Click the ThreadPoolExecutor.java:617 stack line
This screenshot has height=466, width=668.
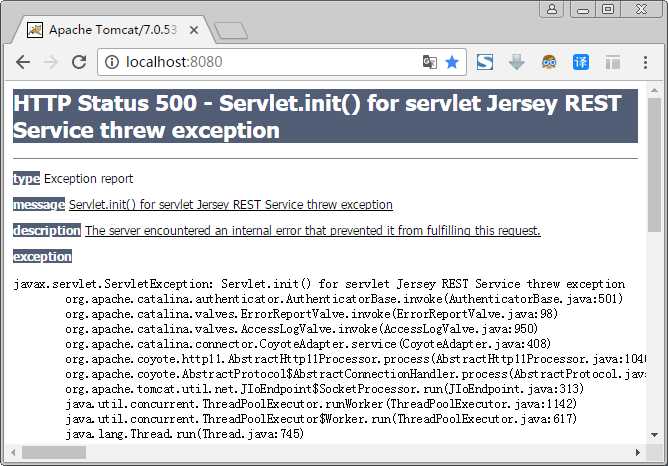point(321,419)
